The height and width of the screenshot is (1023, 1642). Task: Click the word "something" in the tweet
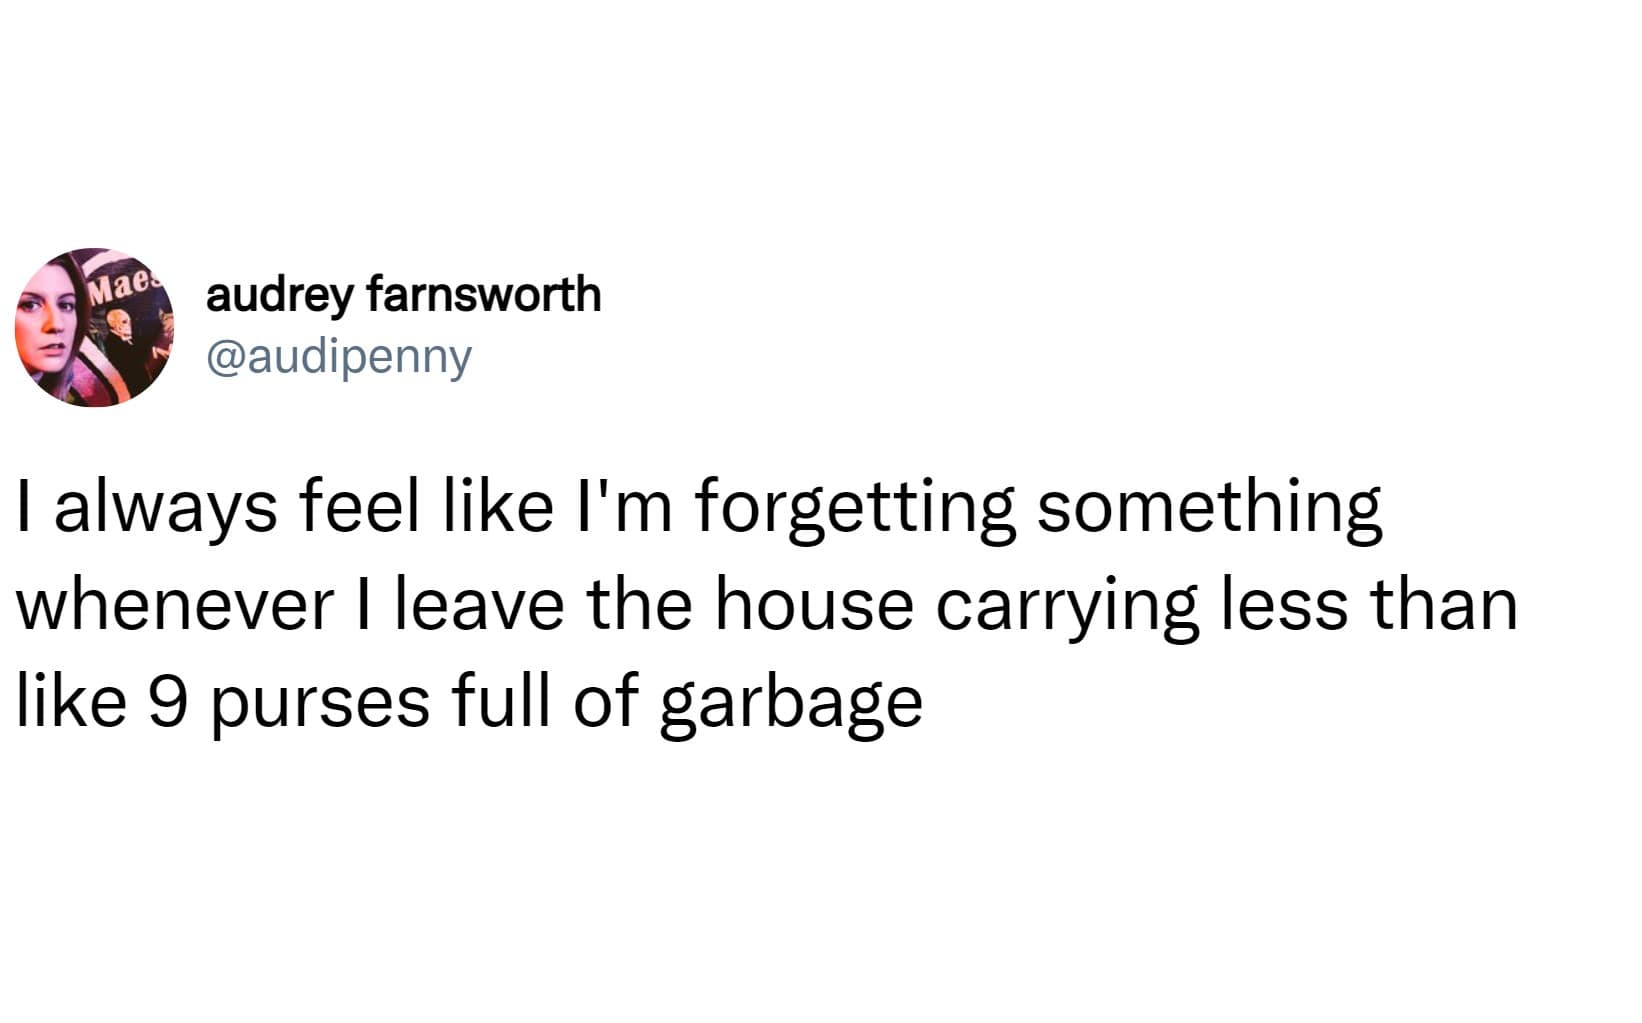[x=1209, y=508]
